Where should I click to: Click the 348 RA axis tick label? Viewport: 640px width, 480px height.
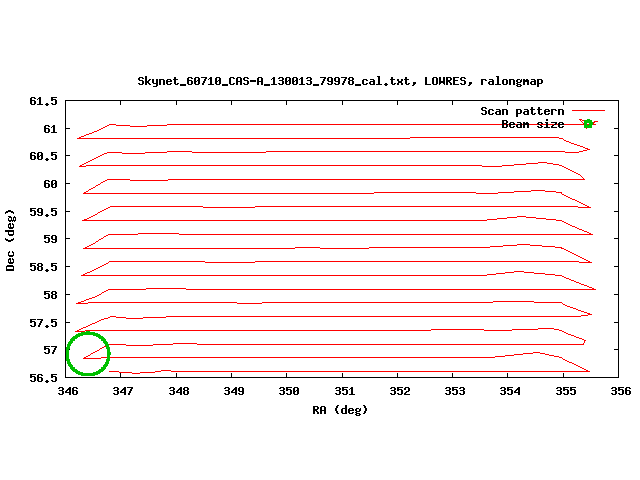(x=179, y=391)
